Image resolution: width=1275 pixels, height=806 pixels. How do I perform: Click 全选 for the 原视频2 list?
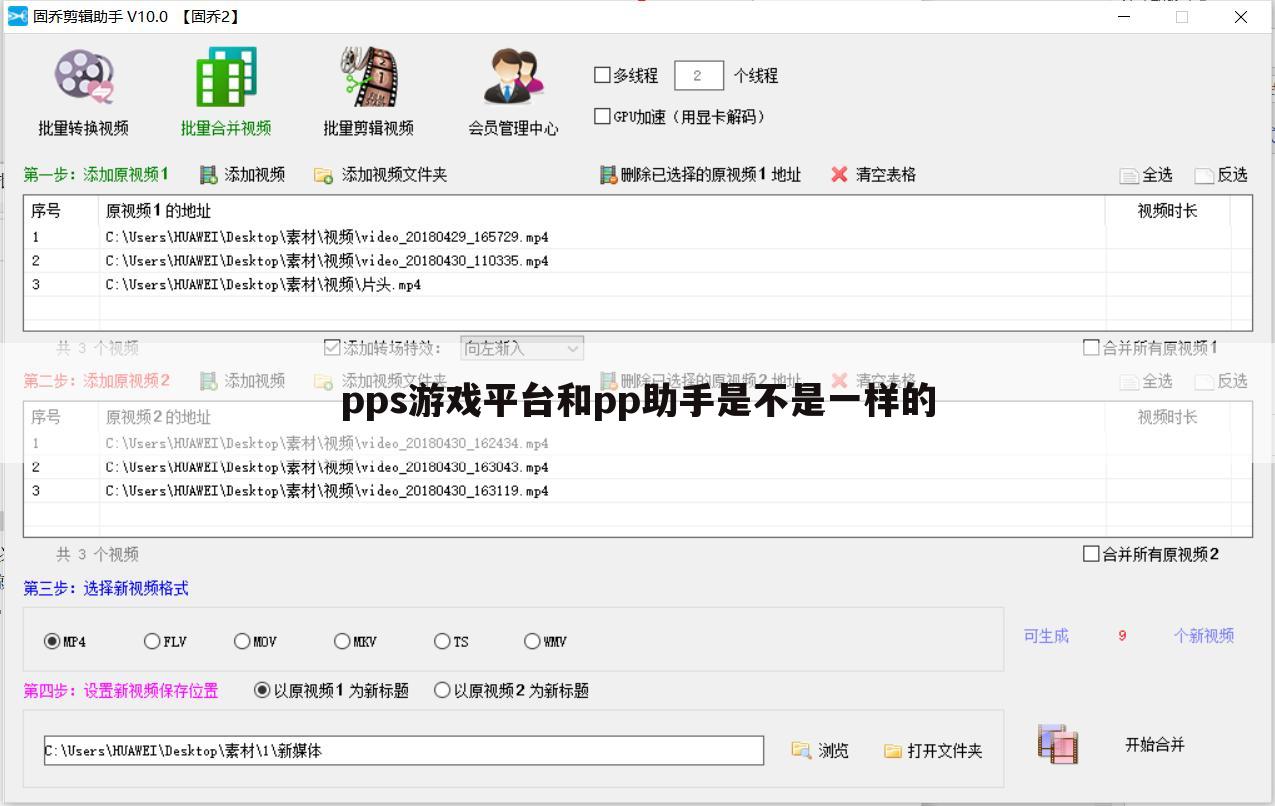1146,381
